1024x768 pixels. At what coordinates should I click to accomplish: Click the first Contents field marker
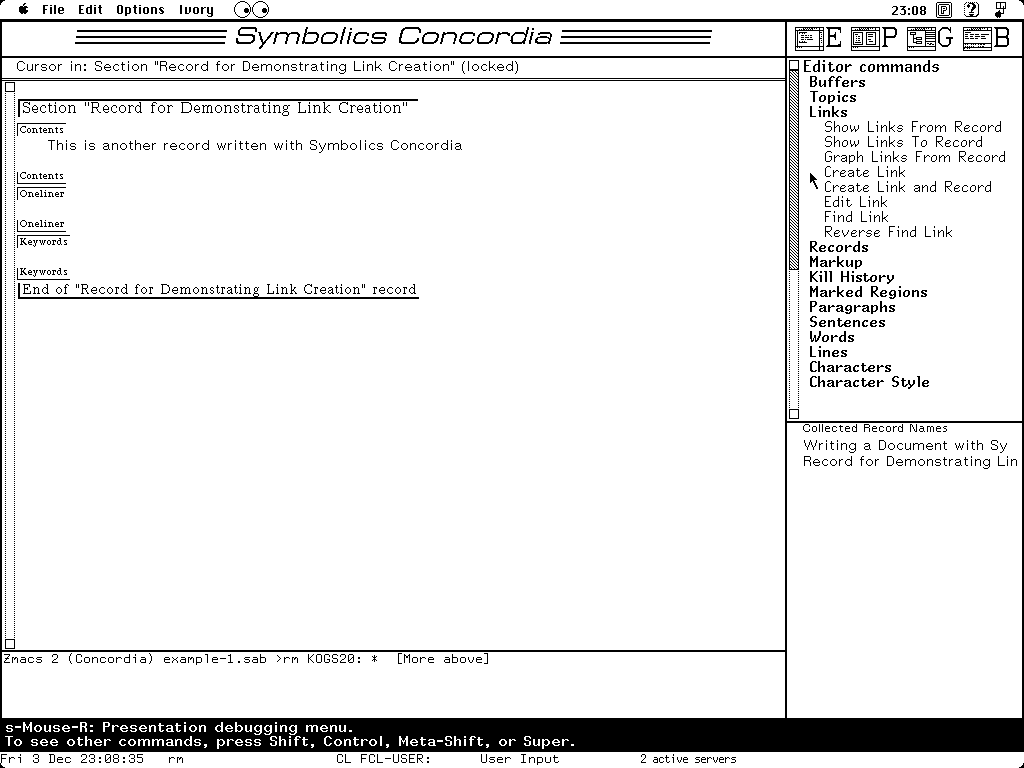click(41, 130)
